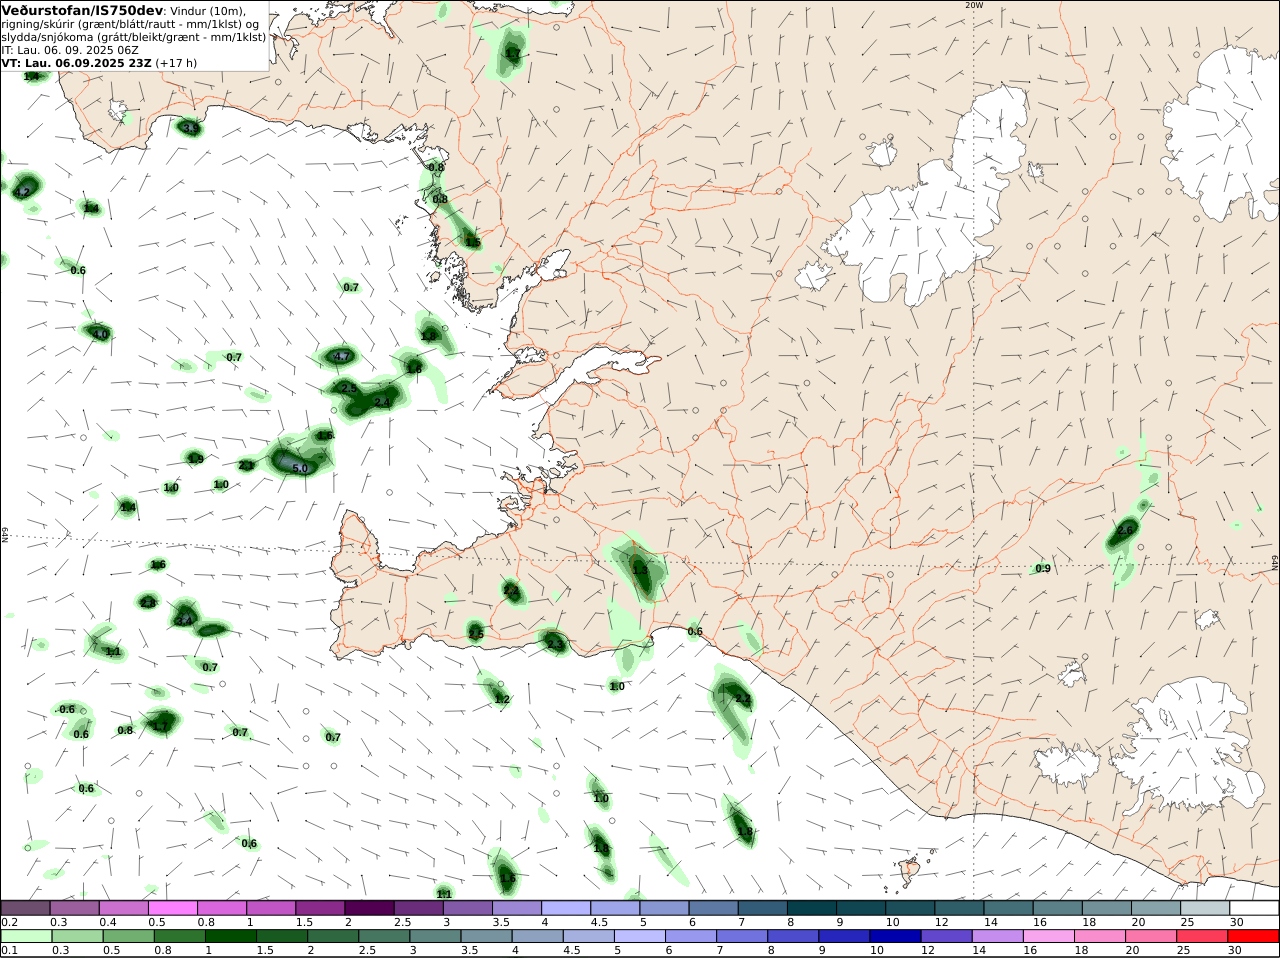Click the 20W longitude label
This screenshot has width=1280, height=958.
[974, 5]
